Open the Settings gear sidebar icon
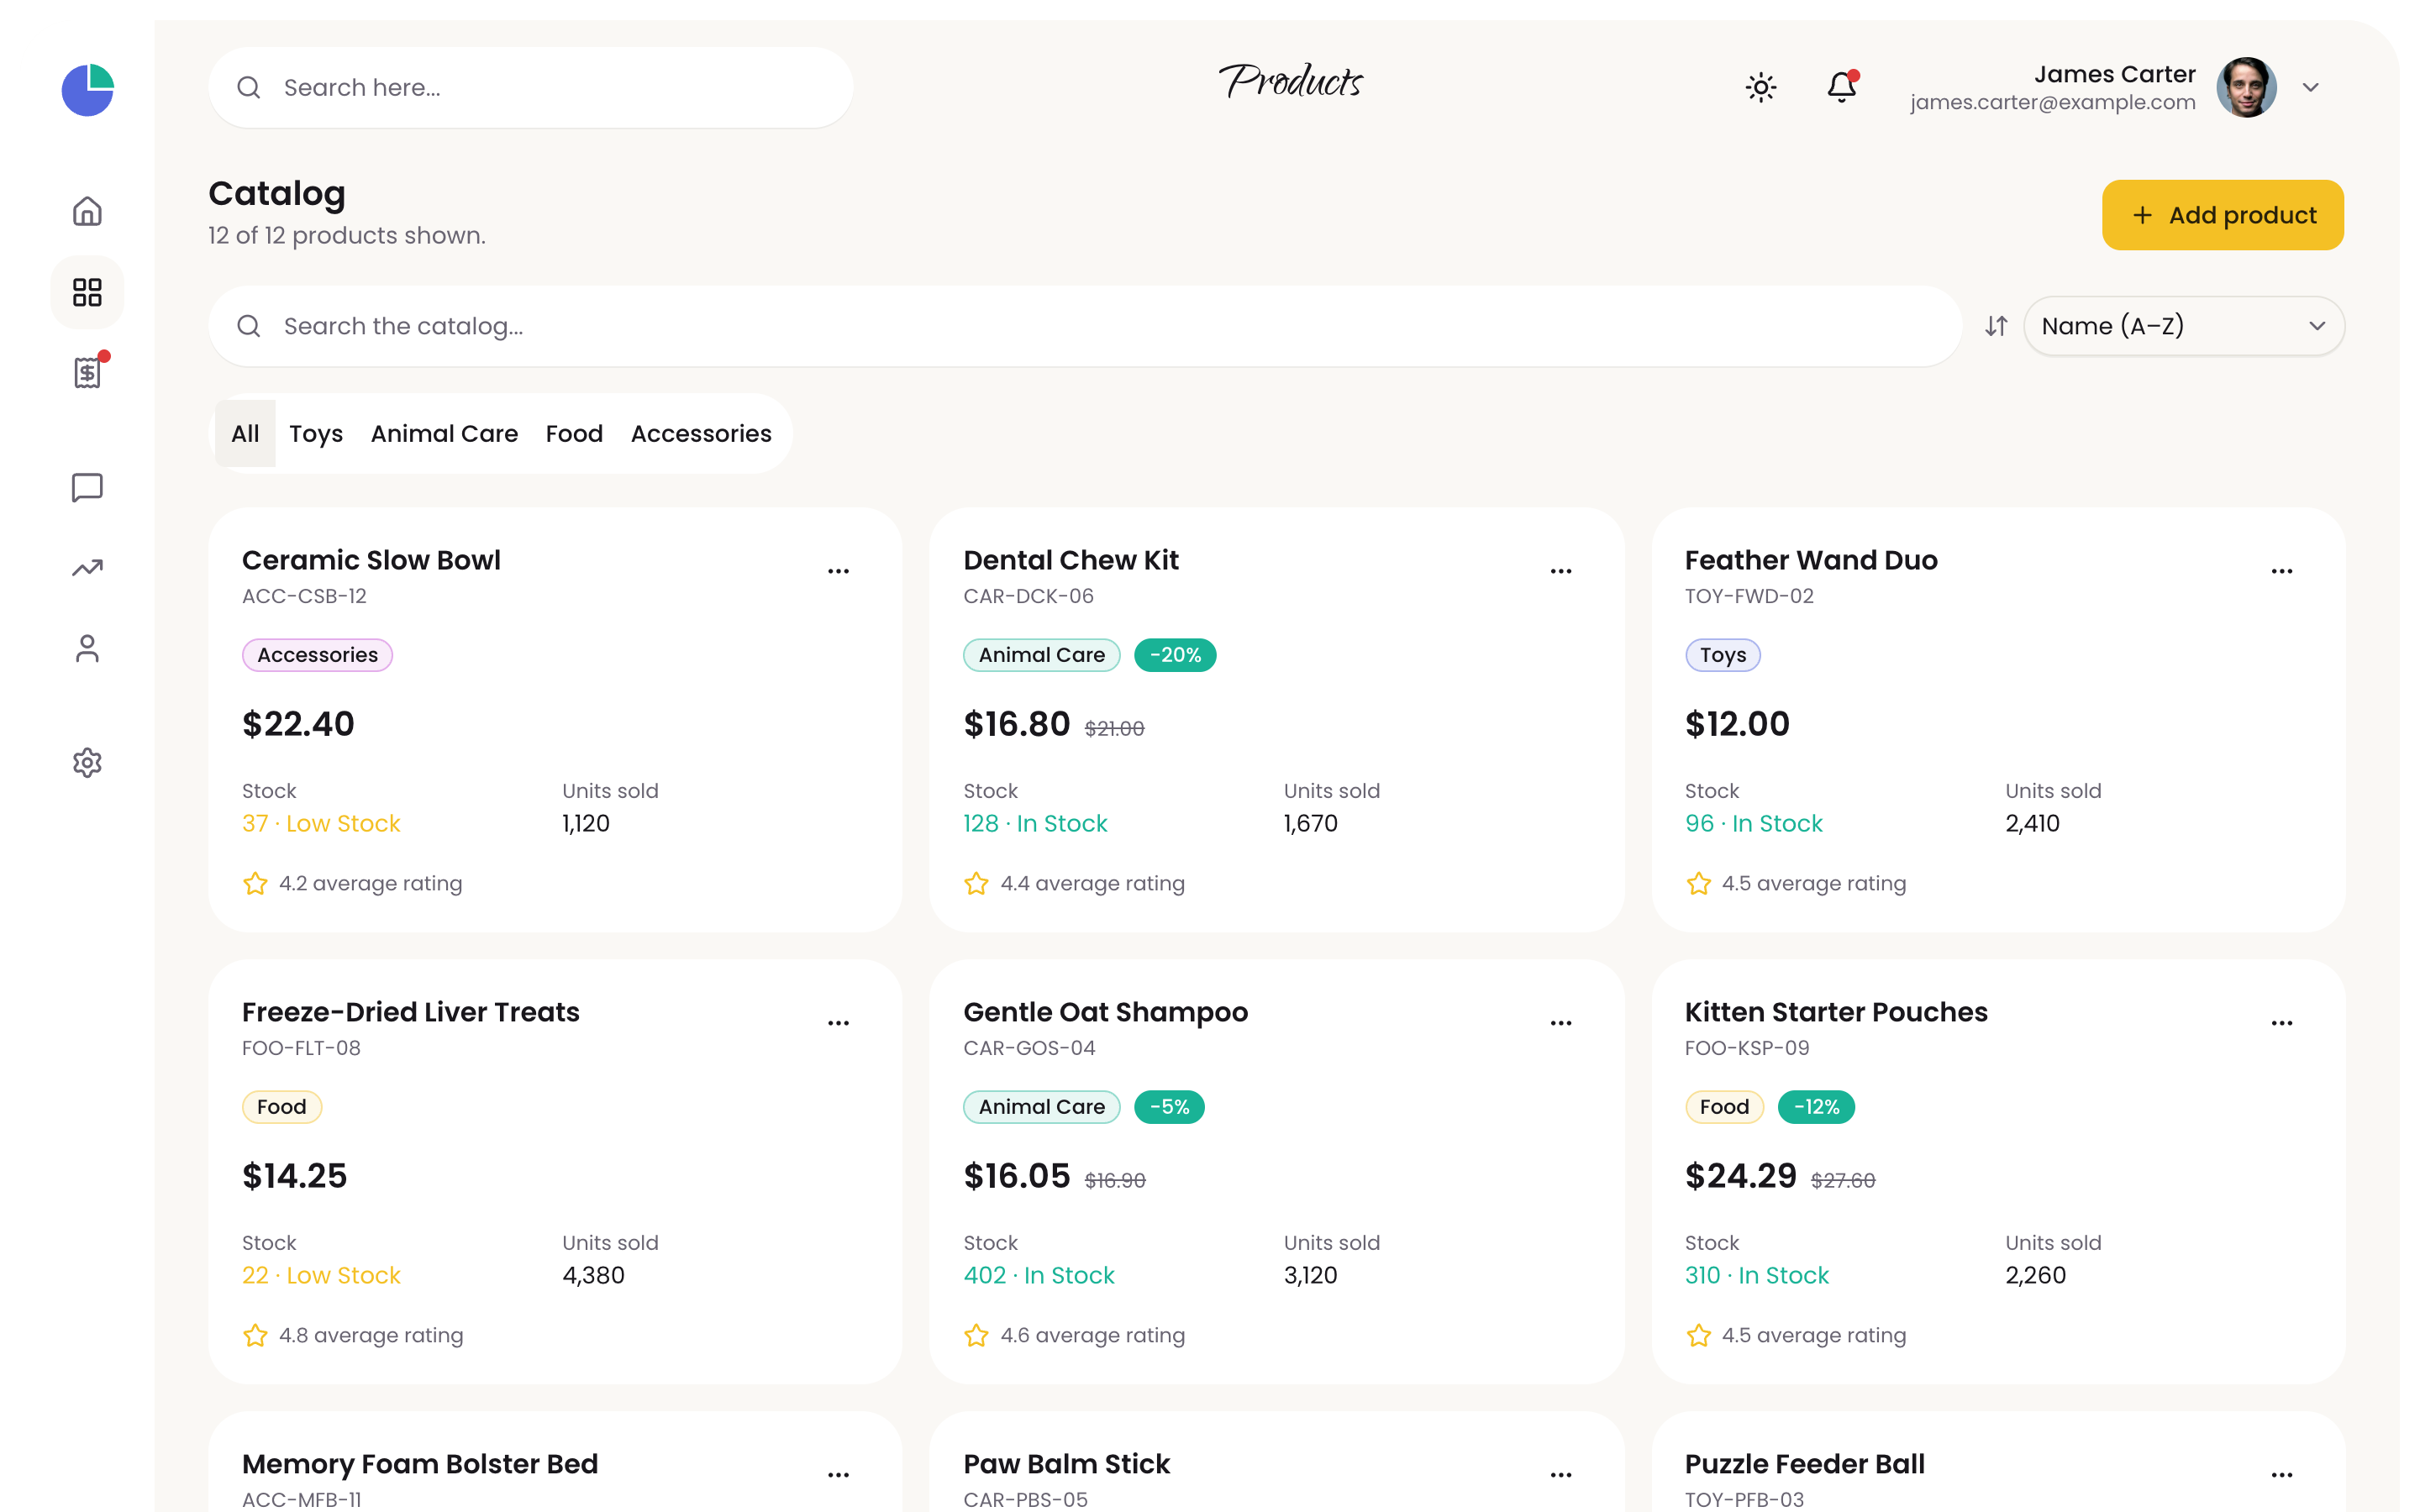The width and height of the screenshot is (2420, 1512). tap(88, 763)
